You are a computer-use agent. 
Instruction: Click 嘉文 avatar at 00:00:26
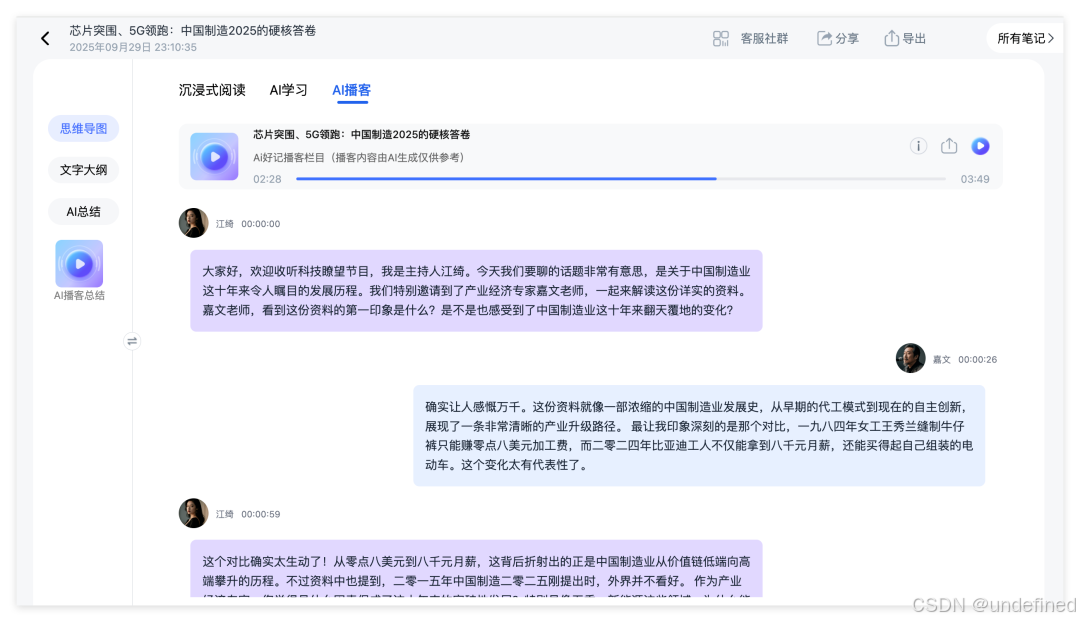pos(911,358)
